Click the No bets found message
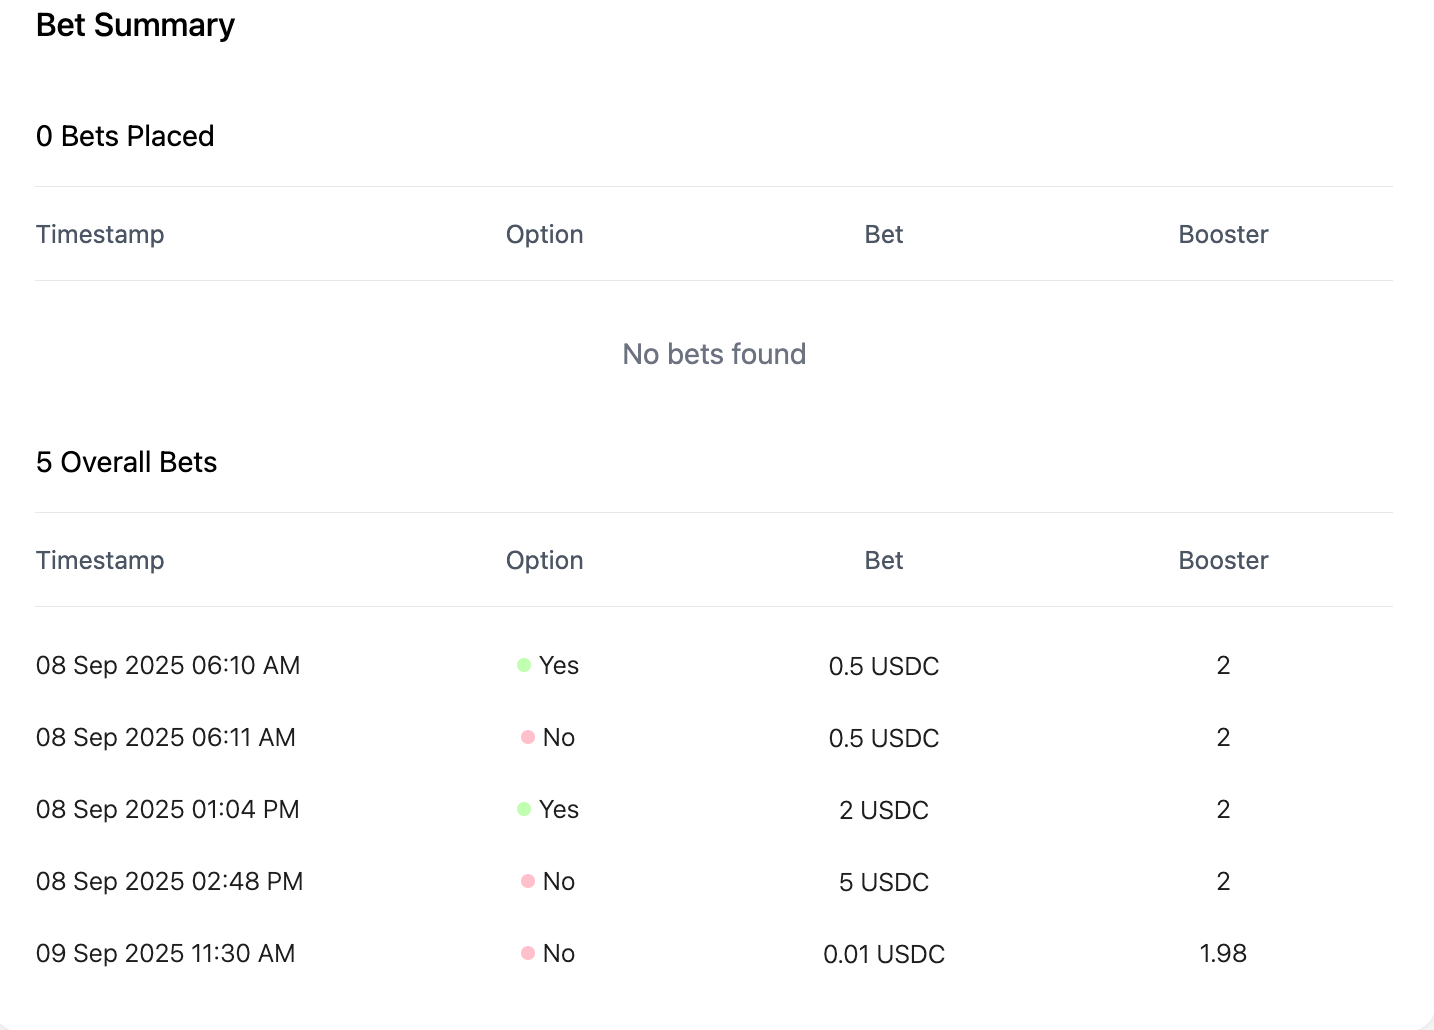Screen dimensions: 1434x1030 point(714,354)
